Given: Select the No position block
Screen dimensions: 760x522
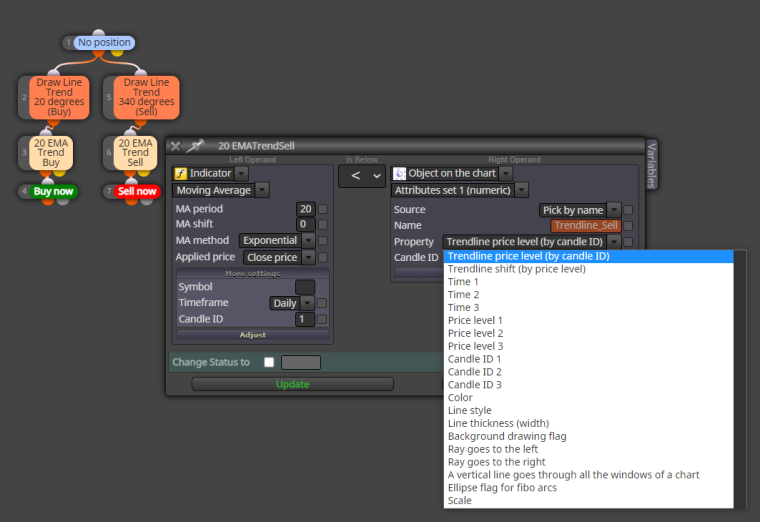Looking at the screenshot, I should click(x=104, y=43).
